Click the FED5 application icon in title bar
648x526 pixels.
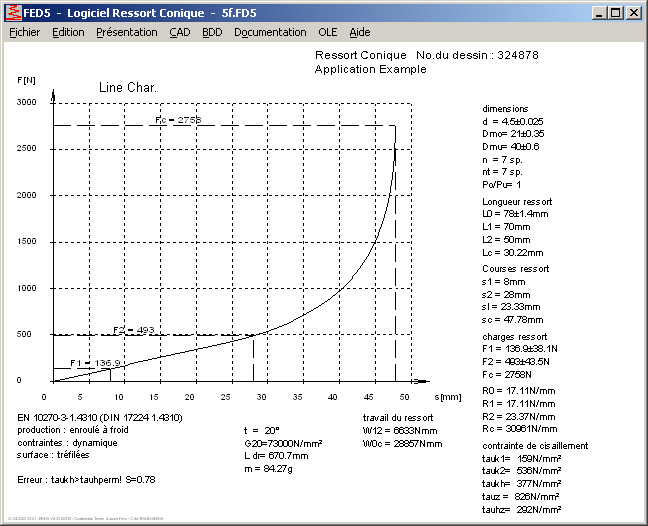(x=12, y=12)
